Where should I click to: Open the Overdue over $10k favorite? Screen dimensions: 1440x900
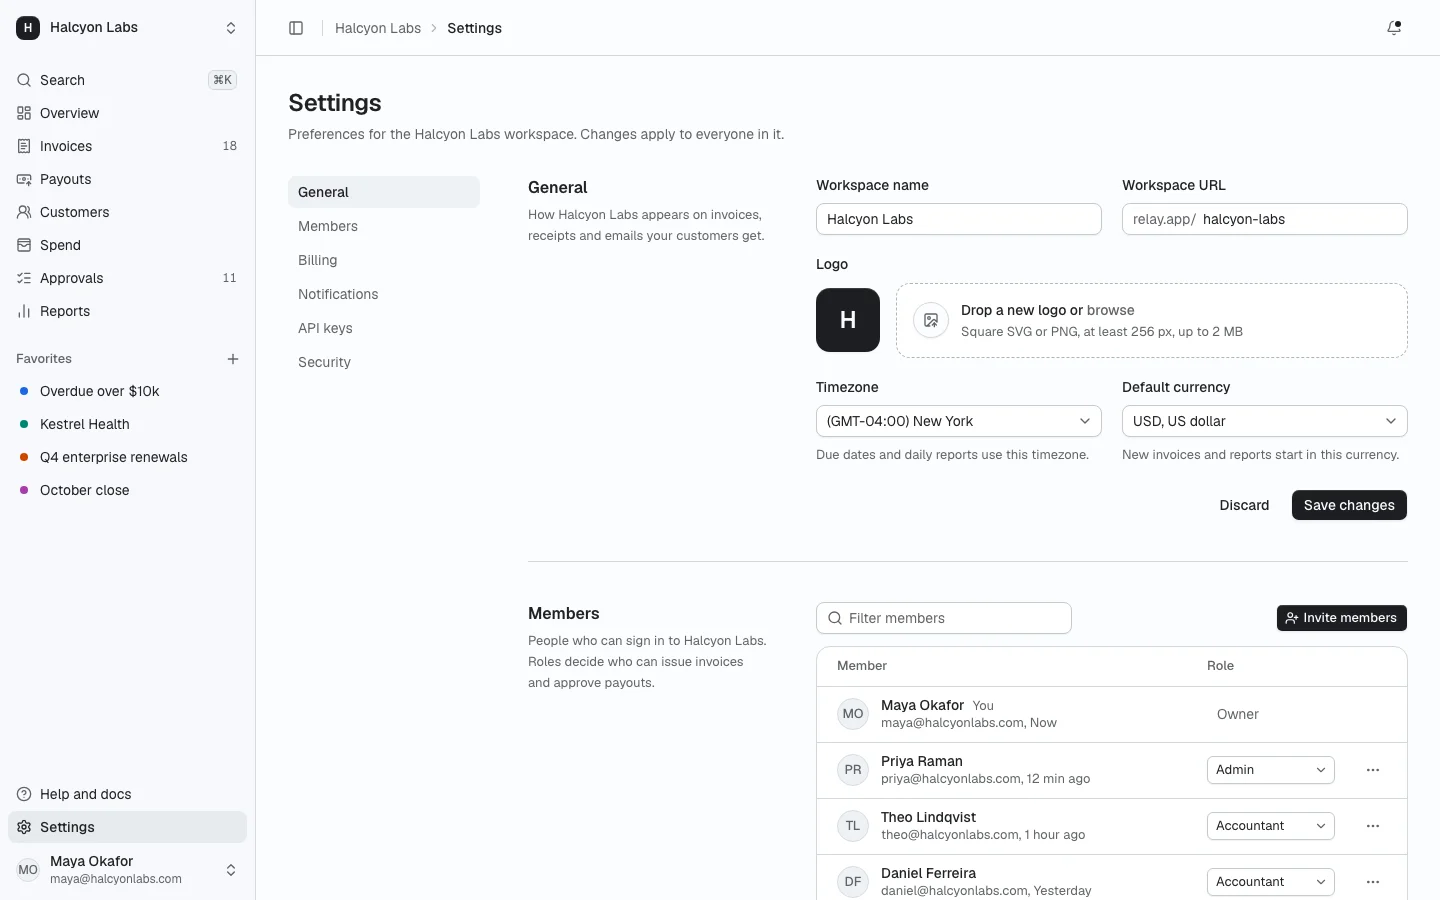point(127,391)
